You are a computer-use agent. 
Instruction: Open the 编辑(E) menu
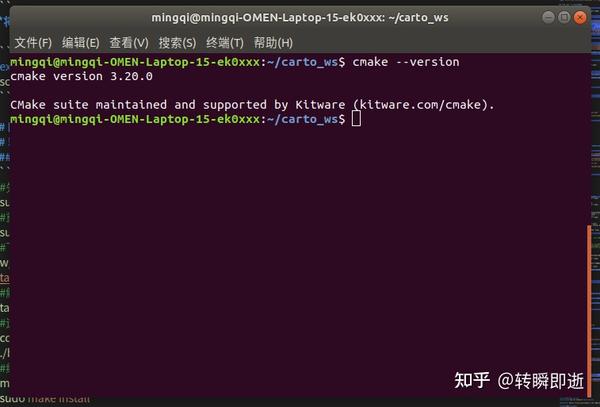81,43
